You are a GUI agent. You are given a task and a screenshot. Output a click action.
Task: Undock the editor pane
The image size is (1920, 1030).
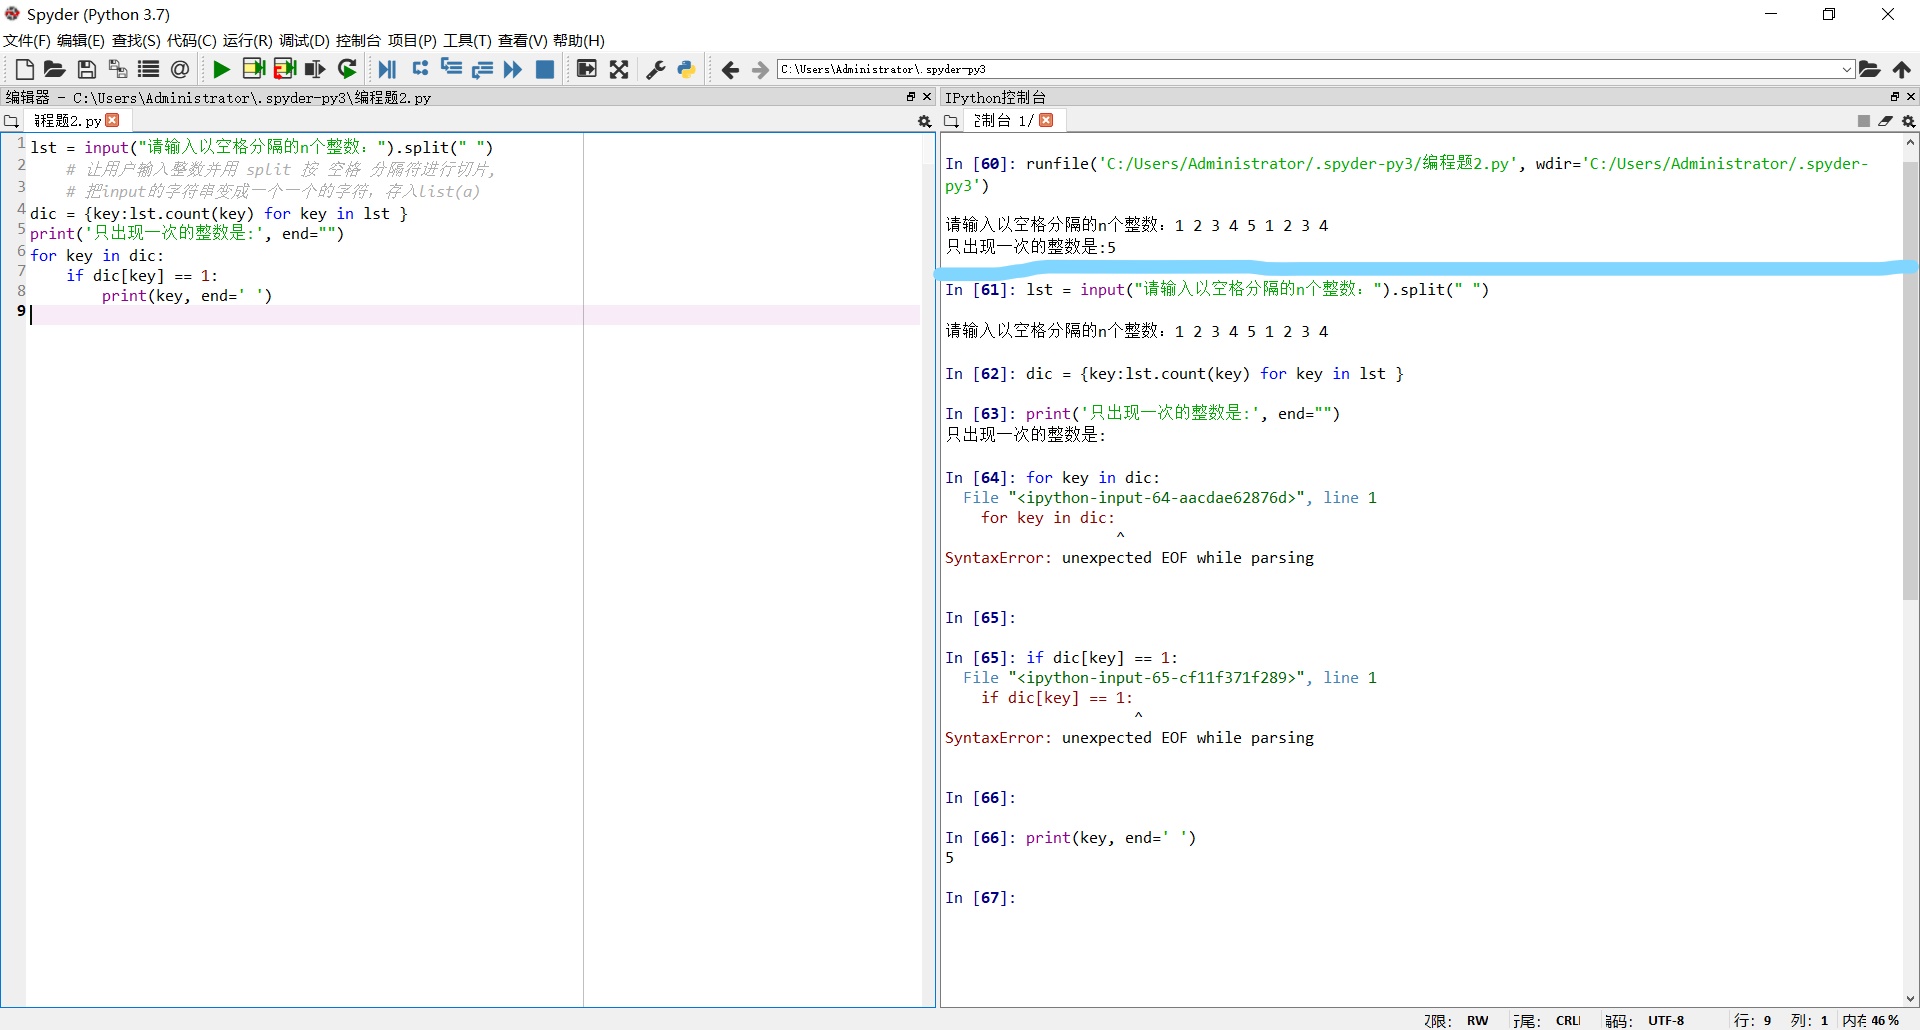911,97
